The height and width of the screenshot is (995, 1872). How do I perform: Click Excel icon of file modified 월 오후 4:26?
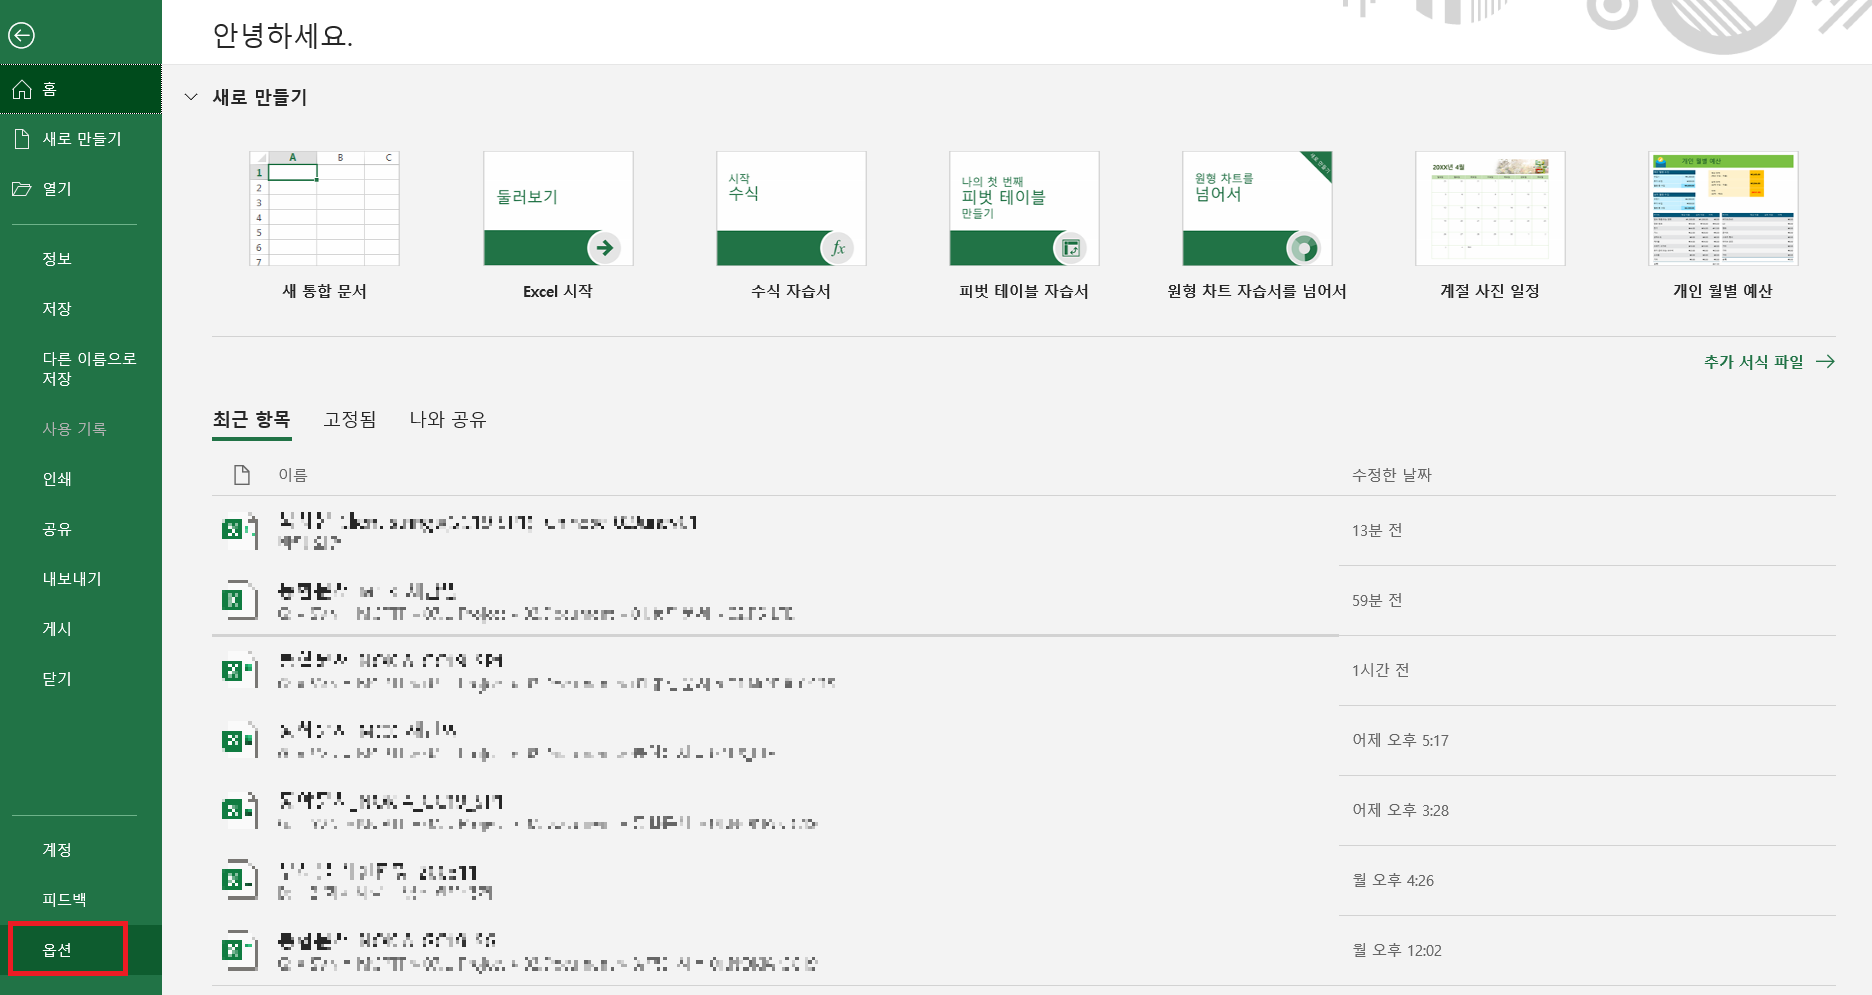click(239, 880)
